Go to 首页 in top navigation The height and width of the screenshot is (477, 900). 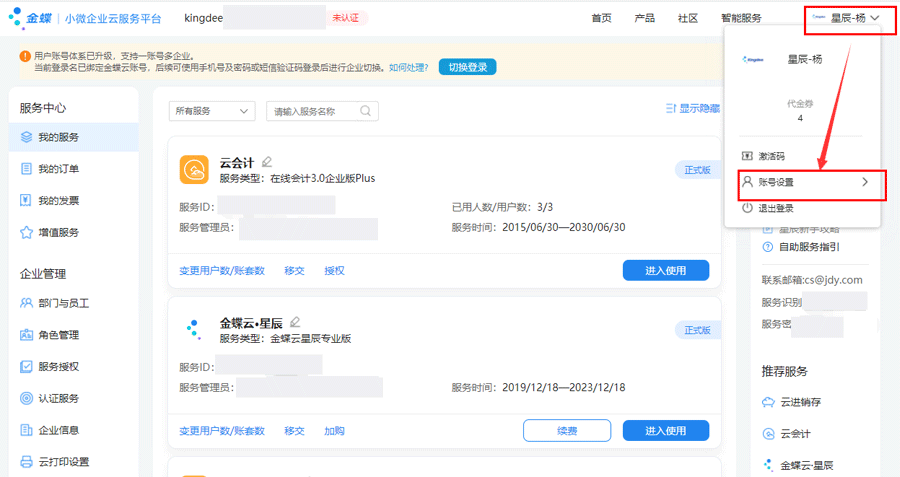[x=602, y=18]
